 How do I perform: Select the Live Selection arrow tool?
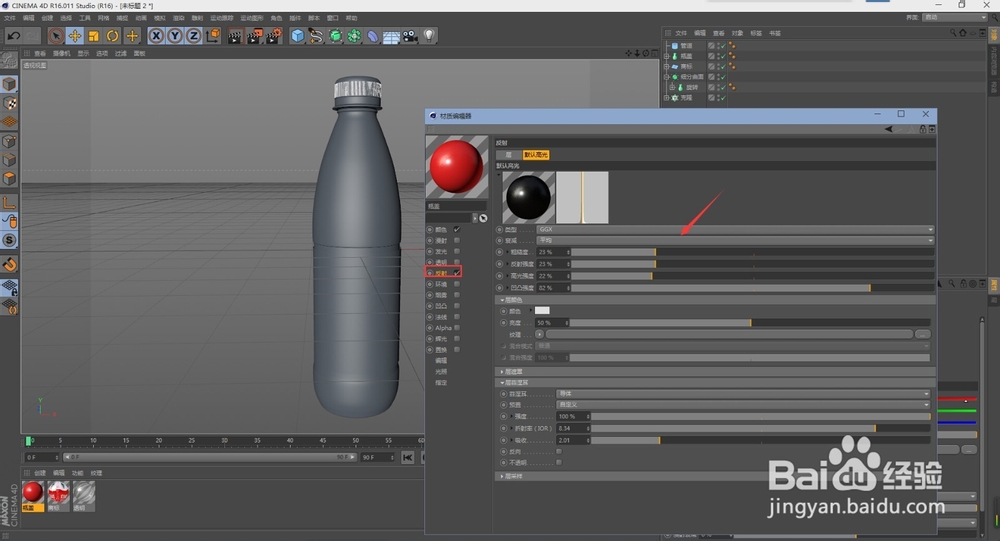click(55, 36)
